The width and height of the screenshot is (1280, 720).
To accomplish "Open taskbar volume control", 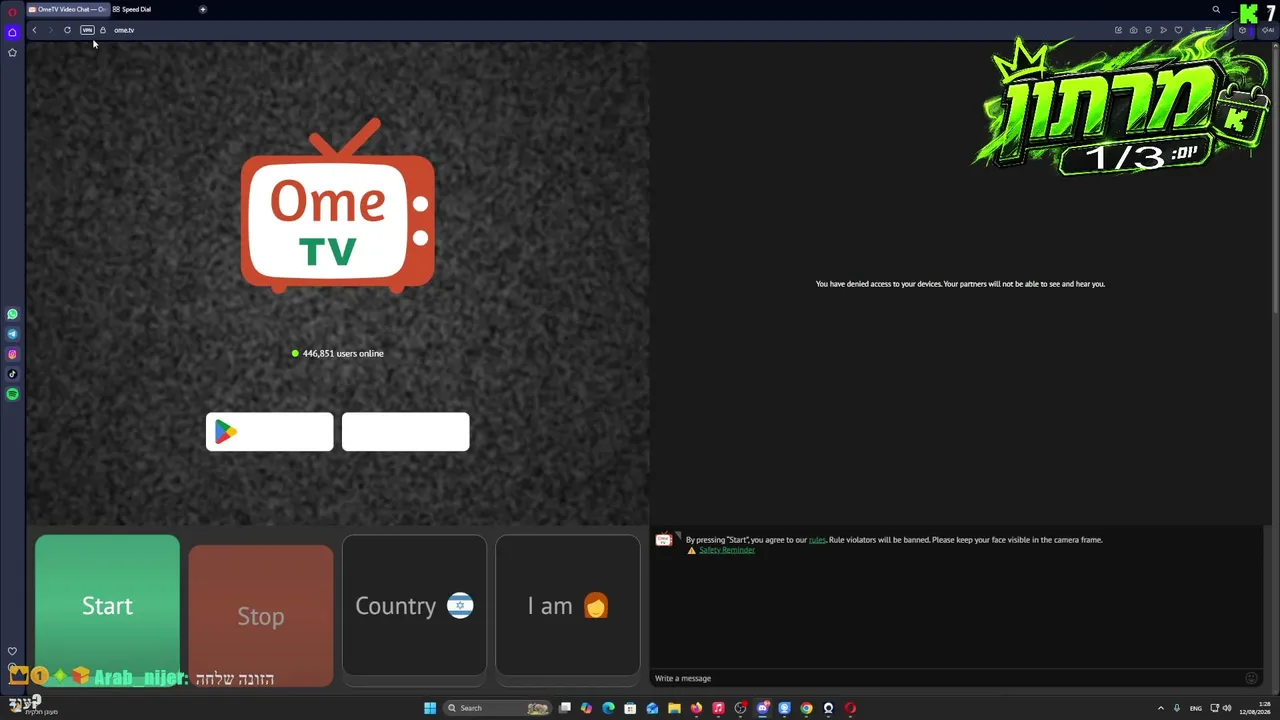I will coord(1227,708).
